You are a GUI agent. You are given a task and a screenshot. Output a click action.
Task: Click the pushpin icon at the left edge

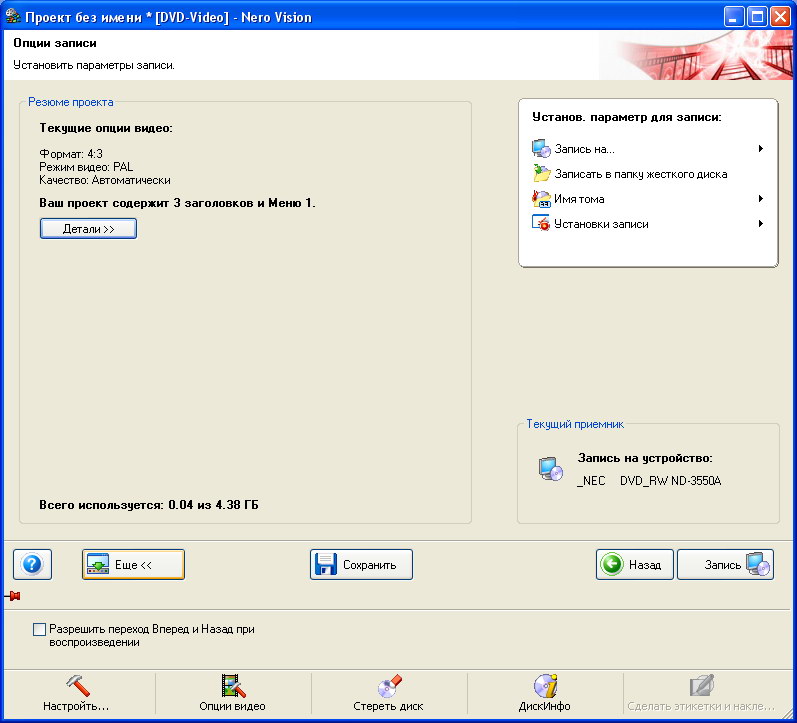coord(13,596)
